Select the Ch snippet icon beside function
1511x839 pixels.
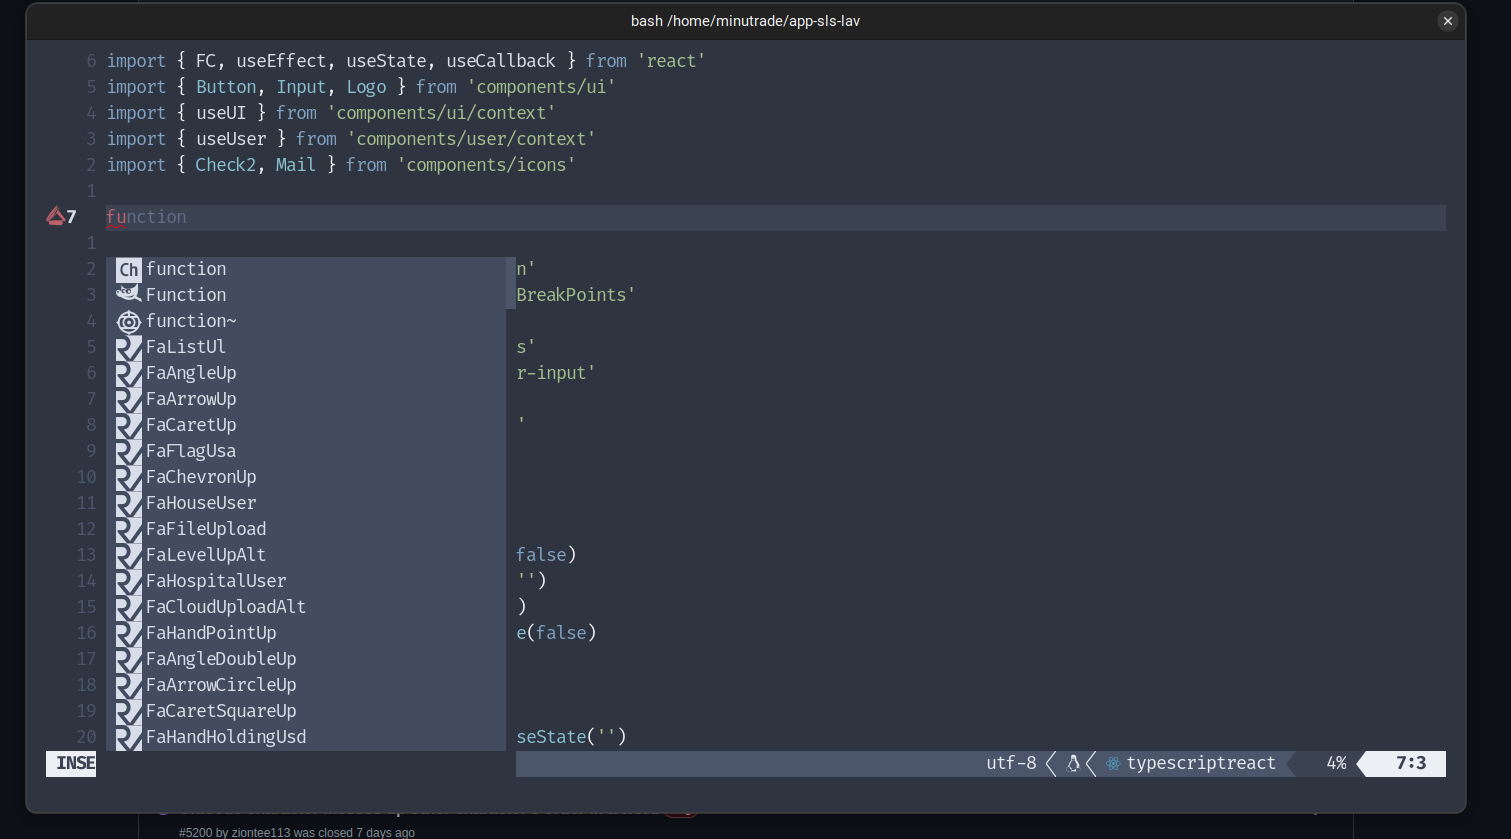click(x=128, y=268)
